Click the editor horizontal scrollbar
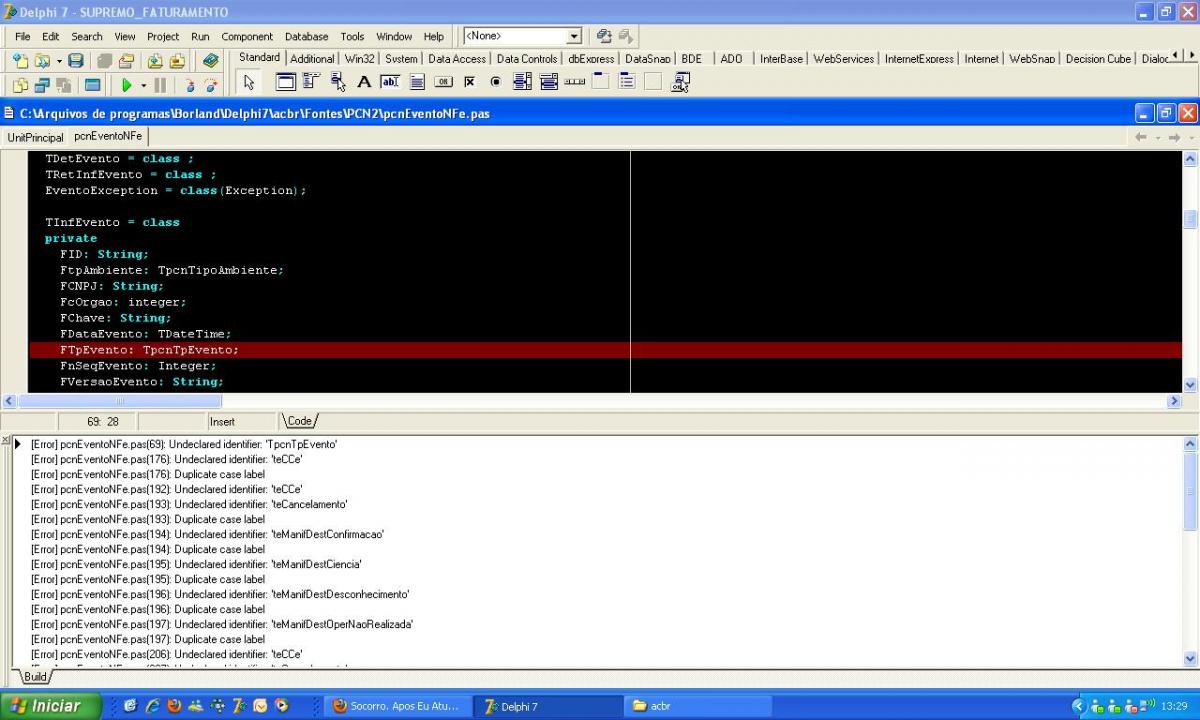The width and height of the screenshot is (1200, 720). click(592, 401)
